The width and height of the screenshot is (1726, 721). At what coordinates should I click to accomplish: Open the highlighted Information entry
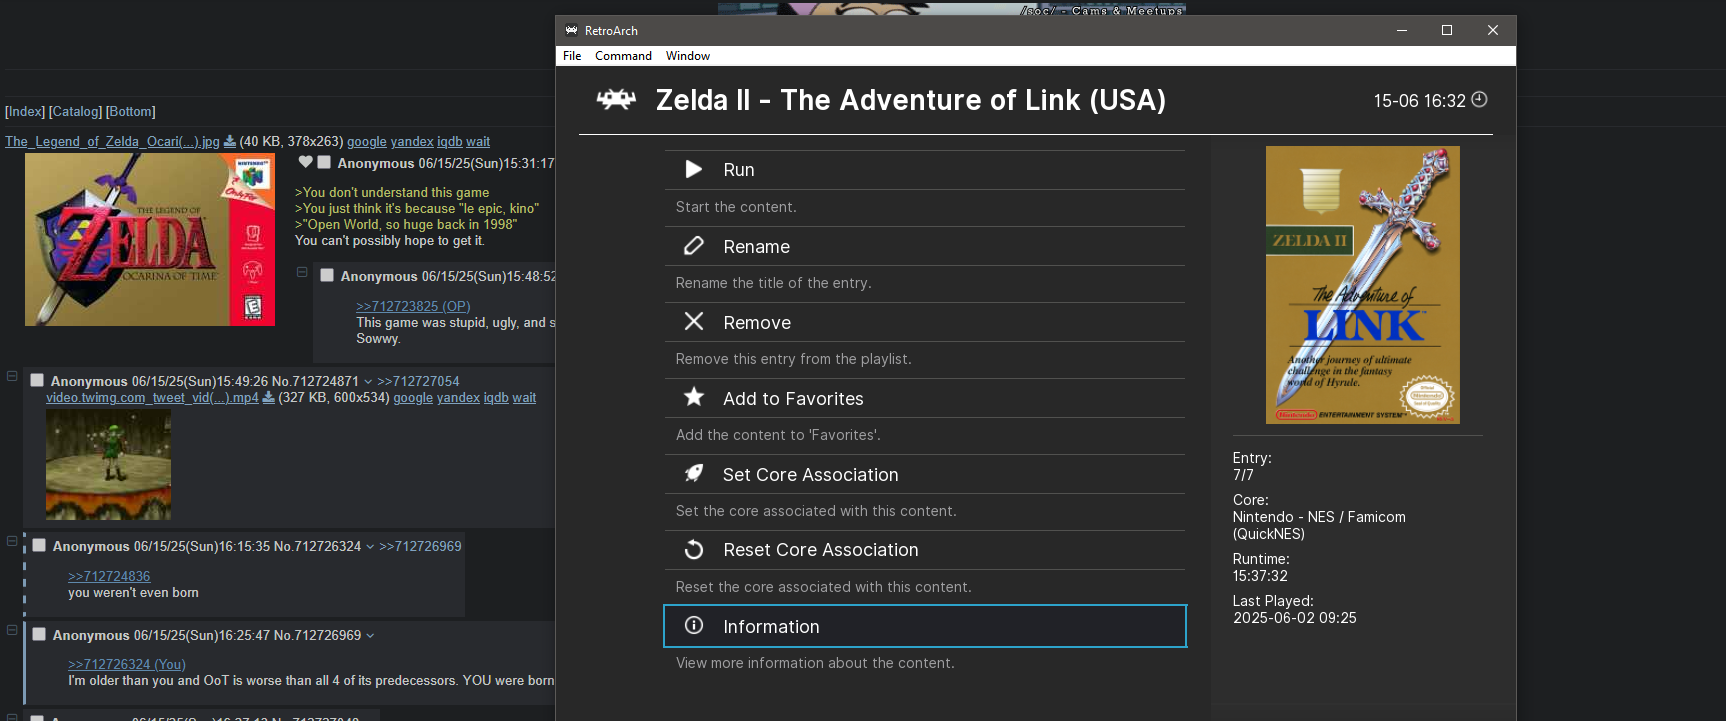point(925,626)
